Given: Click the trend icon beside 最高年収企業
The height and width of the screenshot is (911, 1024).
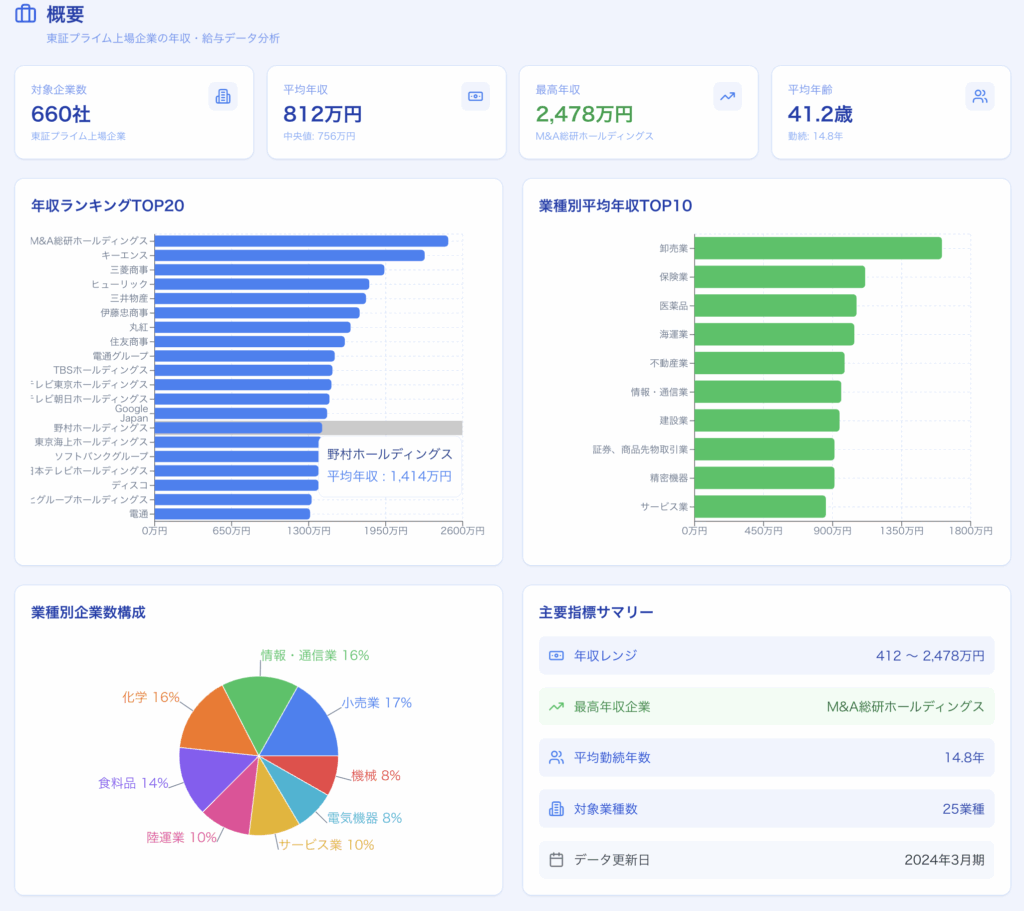Looking at the screenshot, I should 557,707.
